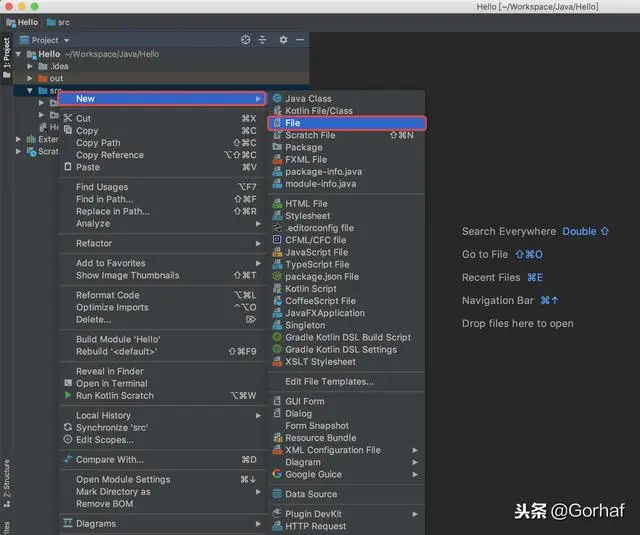The width and height of the screenshot is (640, 535).
Task: Click the TypeScript File icon
Action: point(277,264)
